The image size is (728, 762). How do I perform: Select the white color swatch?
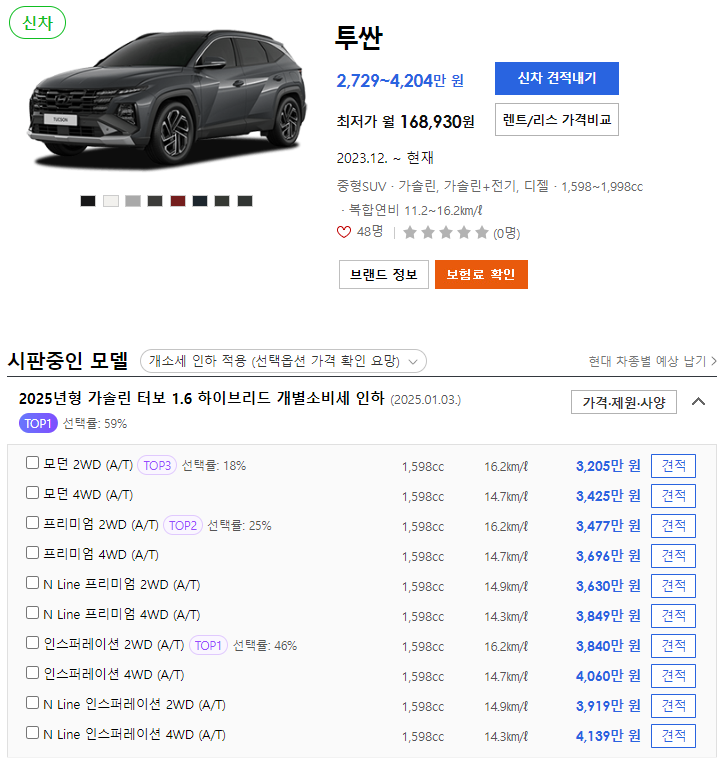[111, 201]
